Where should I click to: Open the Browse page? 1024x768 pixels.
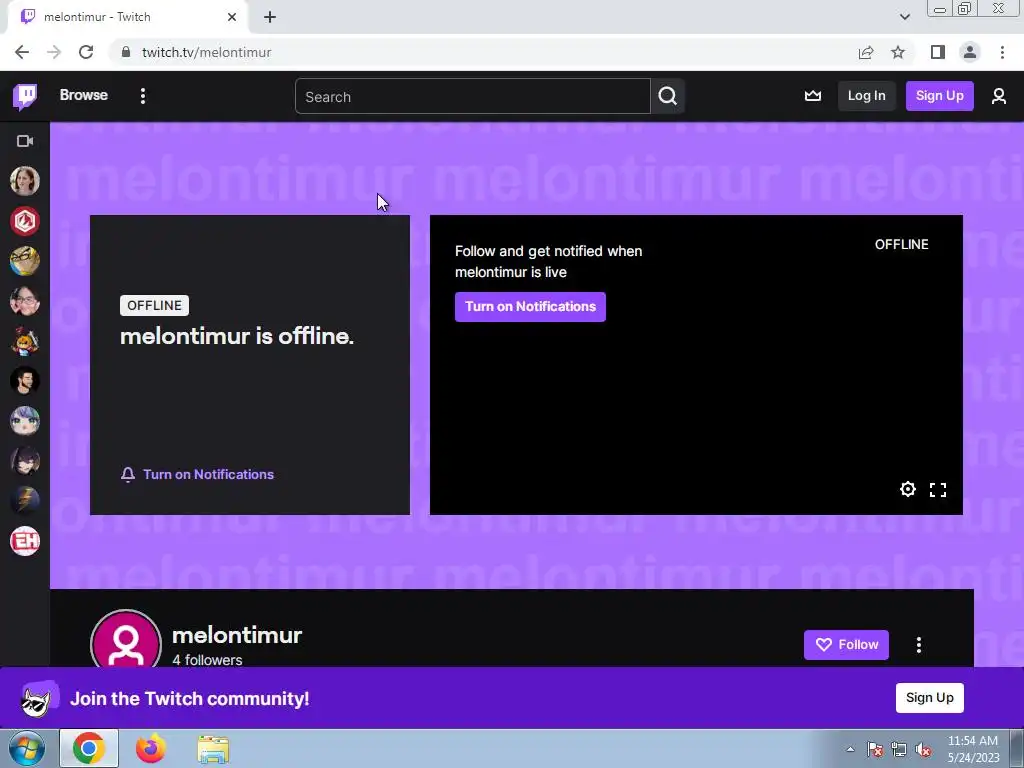pyautogui.click(x=84, y=95)
